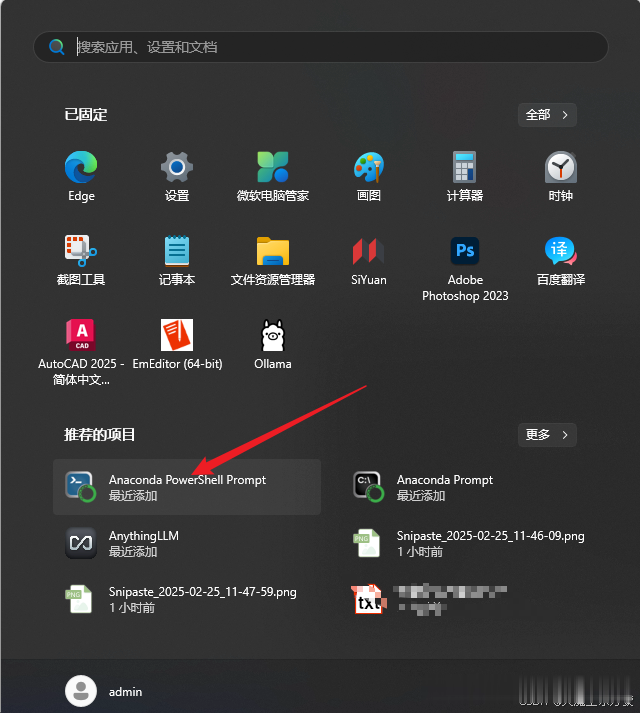Click the 推荐的项目 section heading

(100, 435)
